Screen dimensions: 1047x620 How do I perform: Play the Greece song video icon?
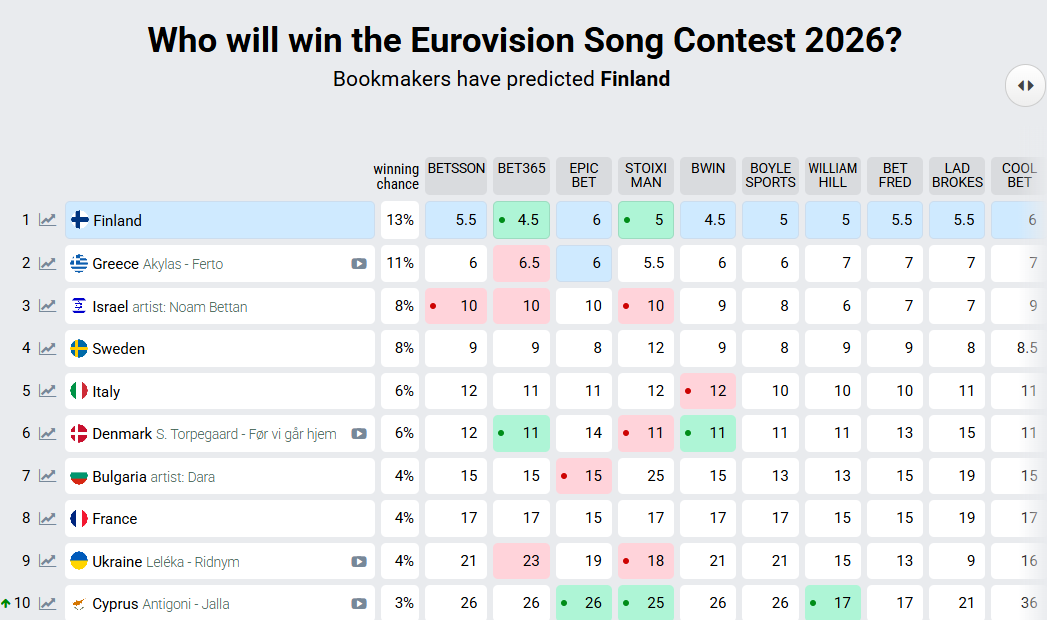click(359, 264)
